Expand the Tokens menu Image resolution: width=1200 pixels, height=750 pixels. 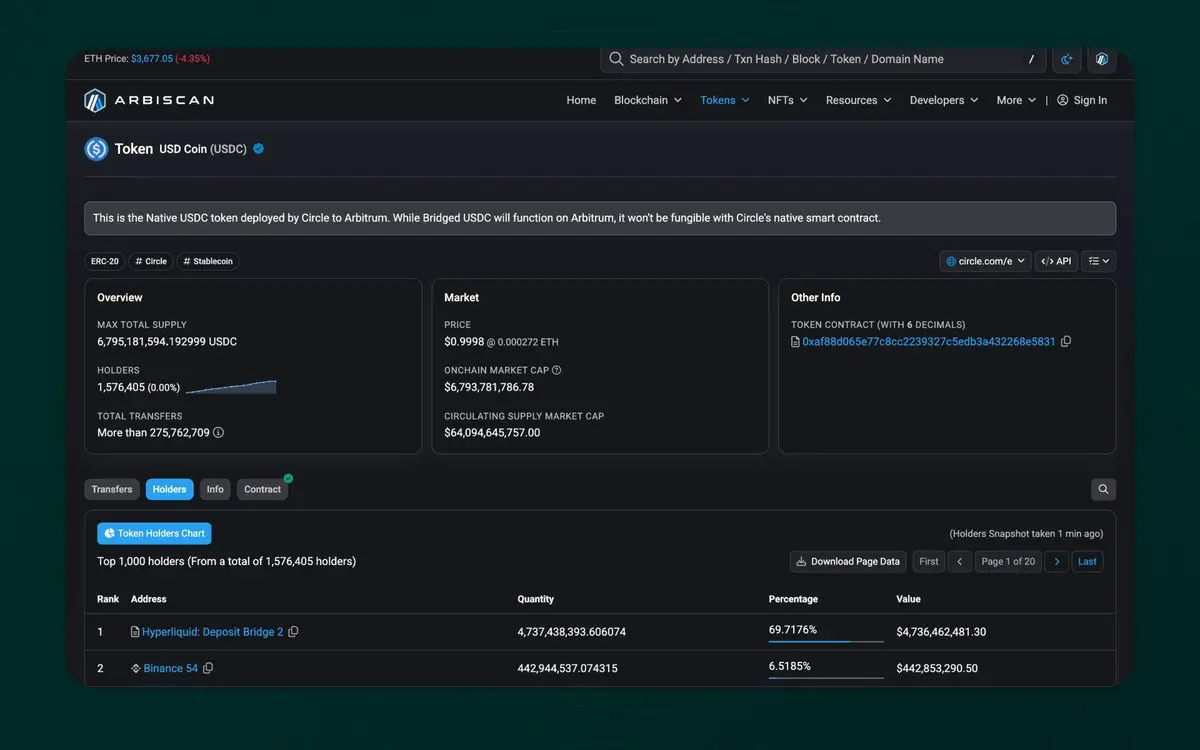725,100
